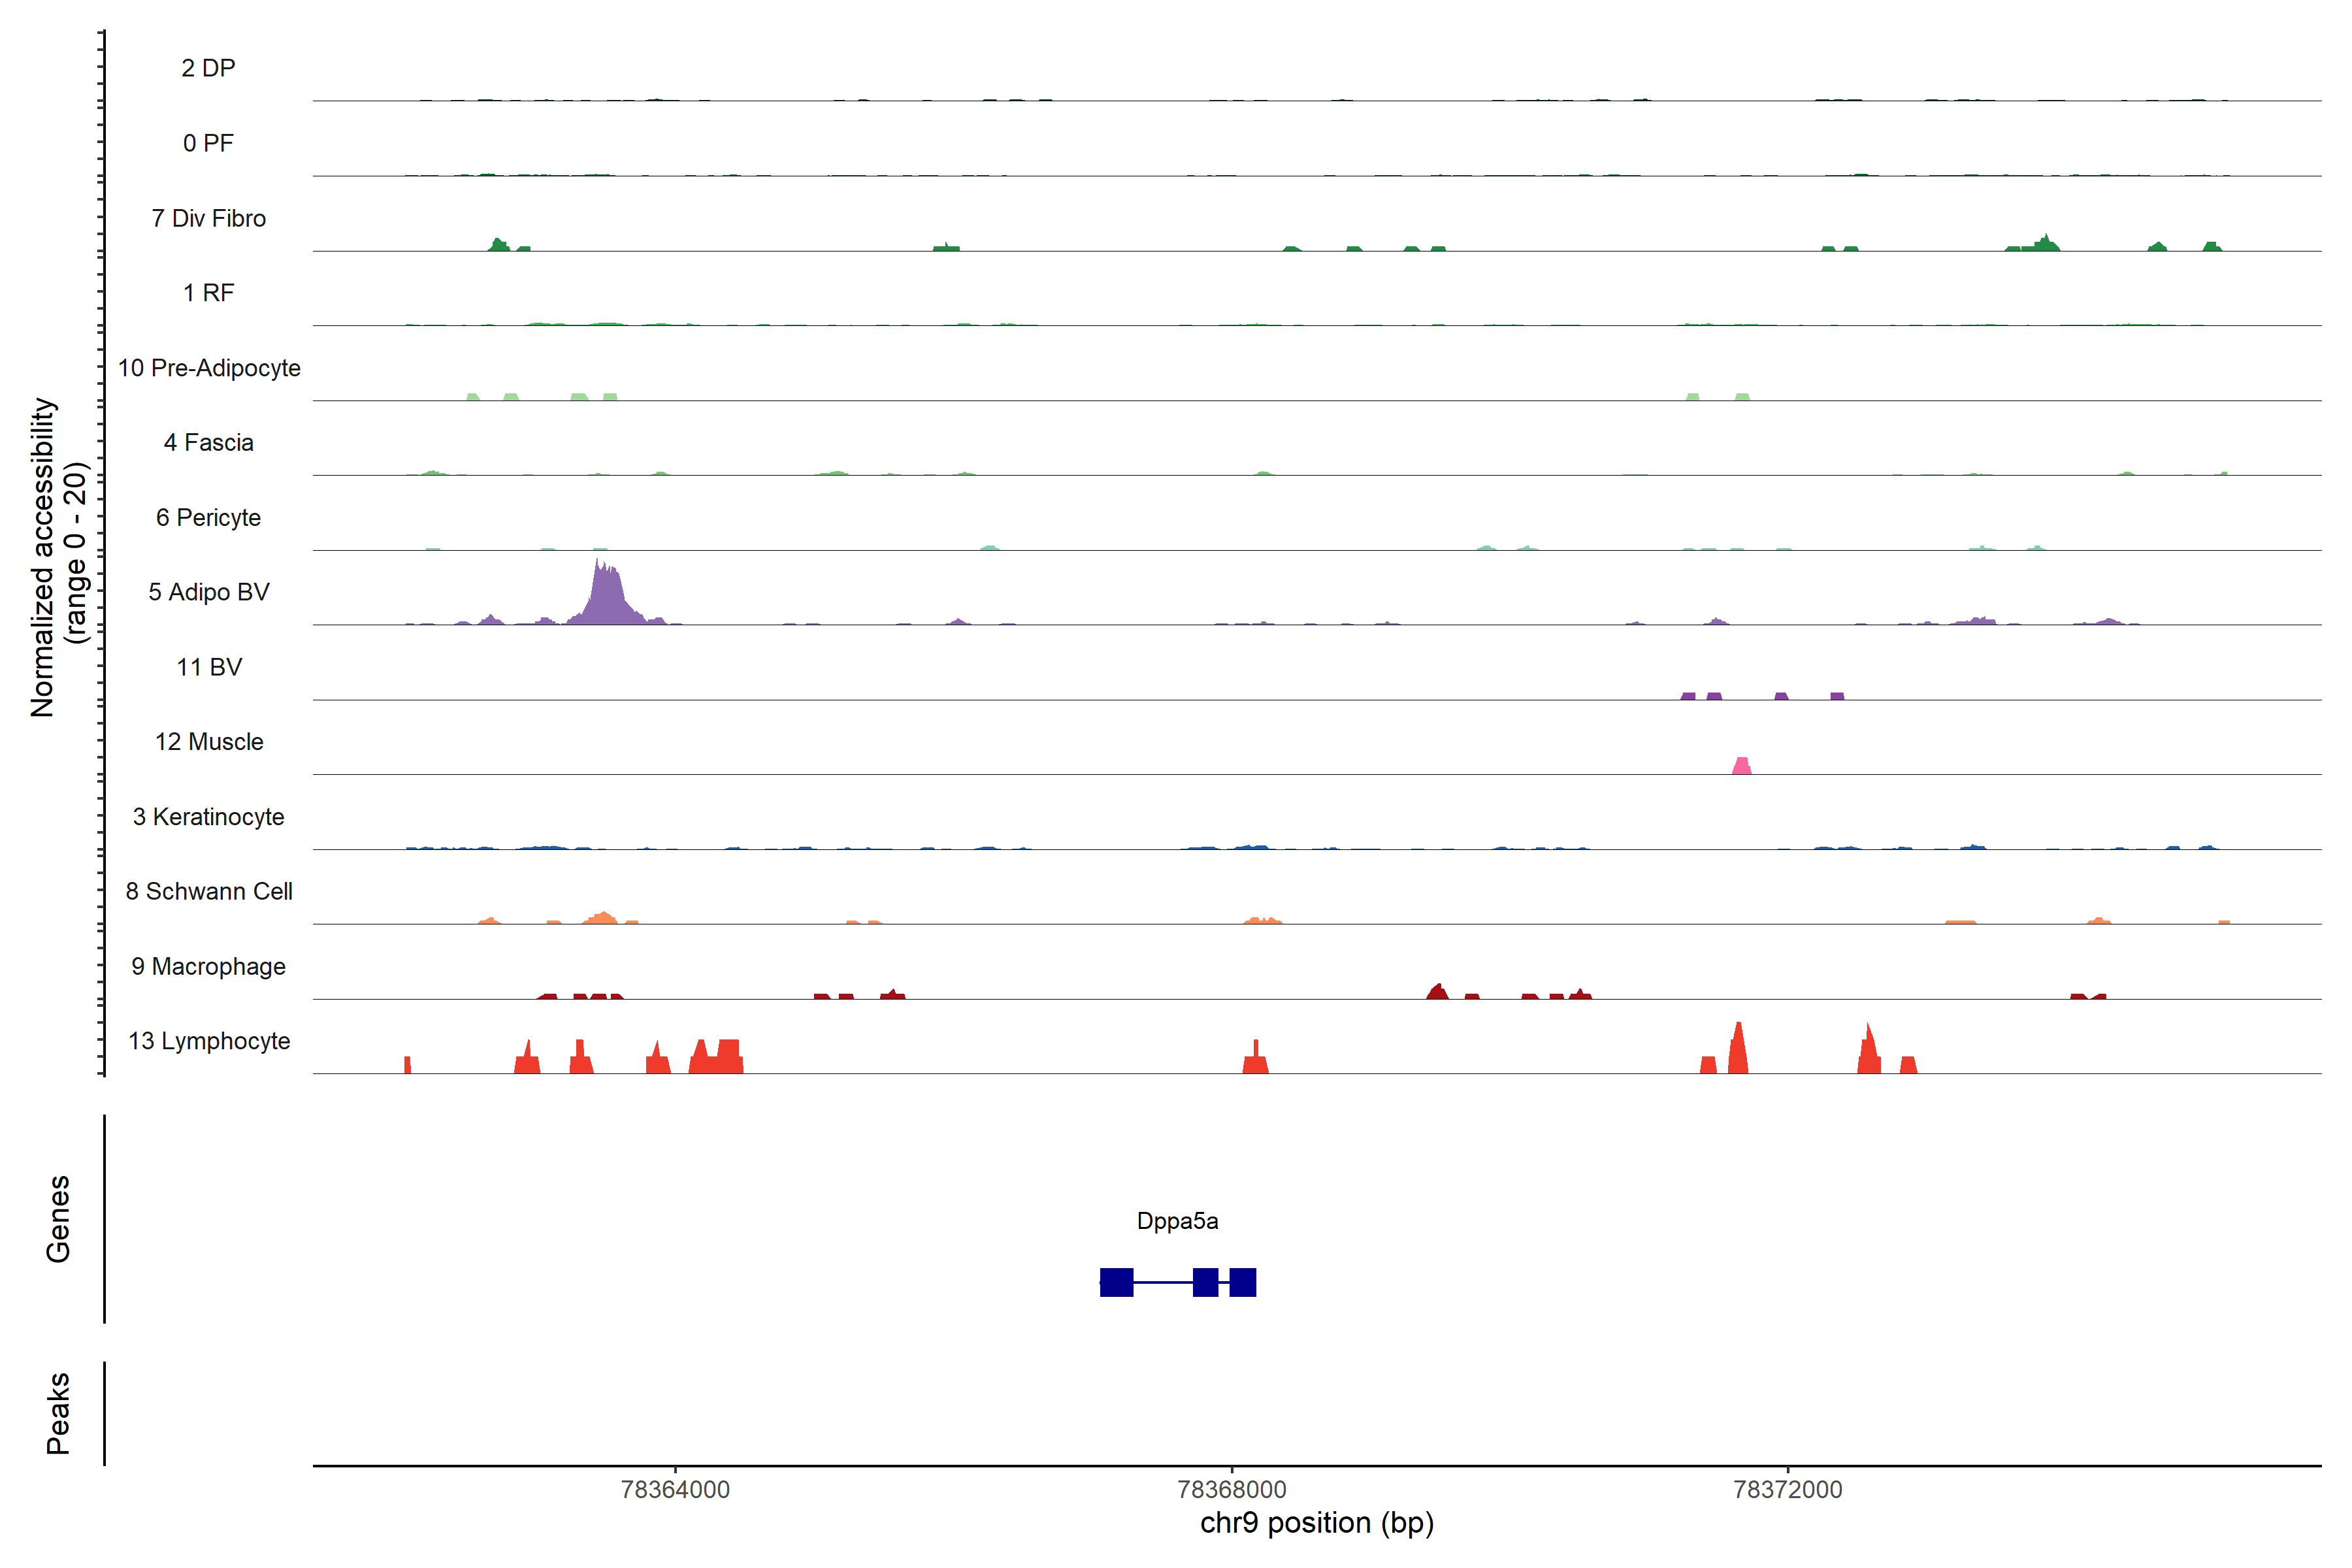Click the pink Muscle track peak
This screenshot has width=2352, height=1568.
point(1741,766)
